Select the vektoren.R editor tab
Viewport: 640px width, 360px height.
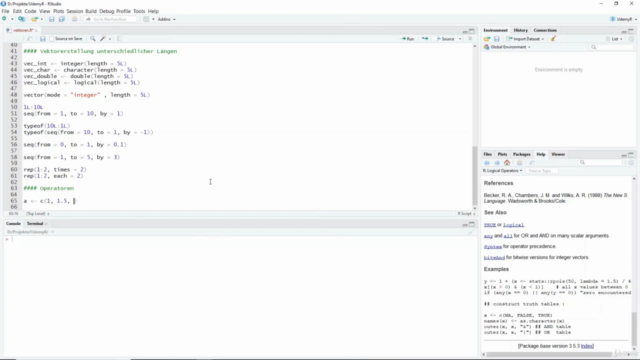[23, 30]
